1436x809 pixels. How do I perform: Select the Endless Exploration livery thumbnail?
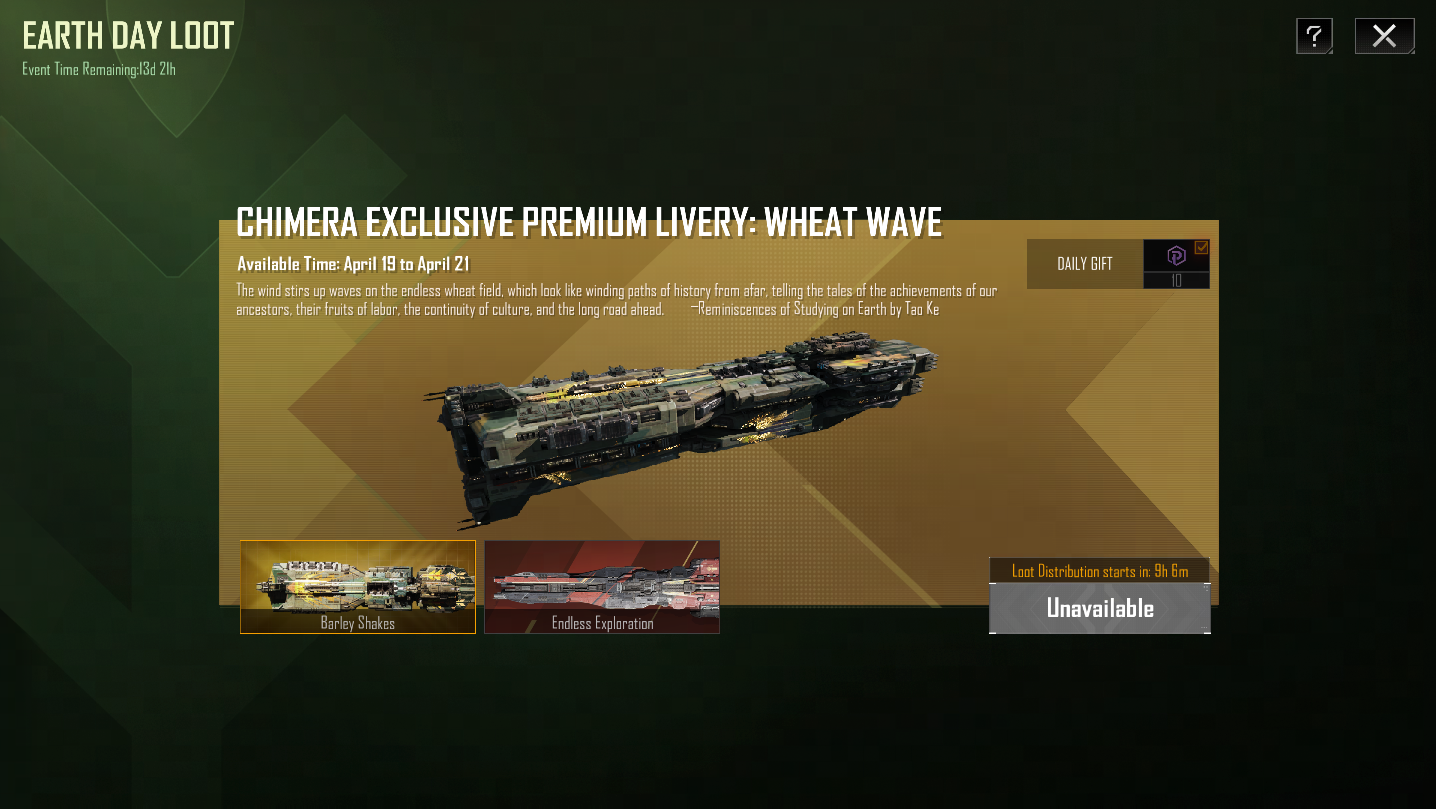pos(602,587)
